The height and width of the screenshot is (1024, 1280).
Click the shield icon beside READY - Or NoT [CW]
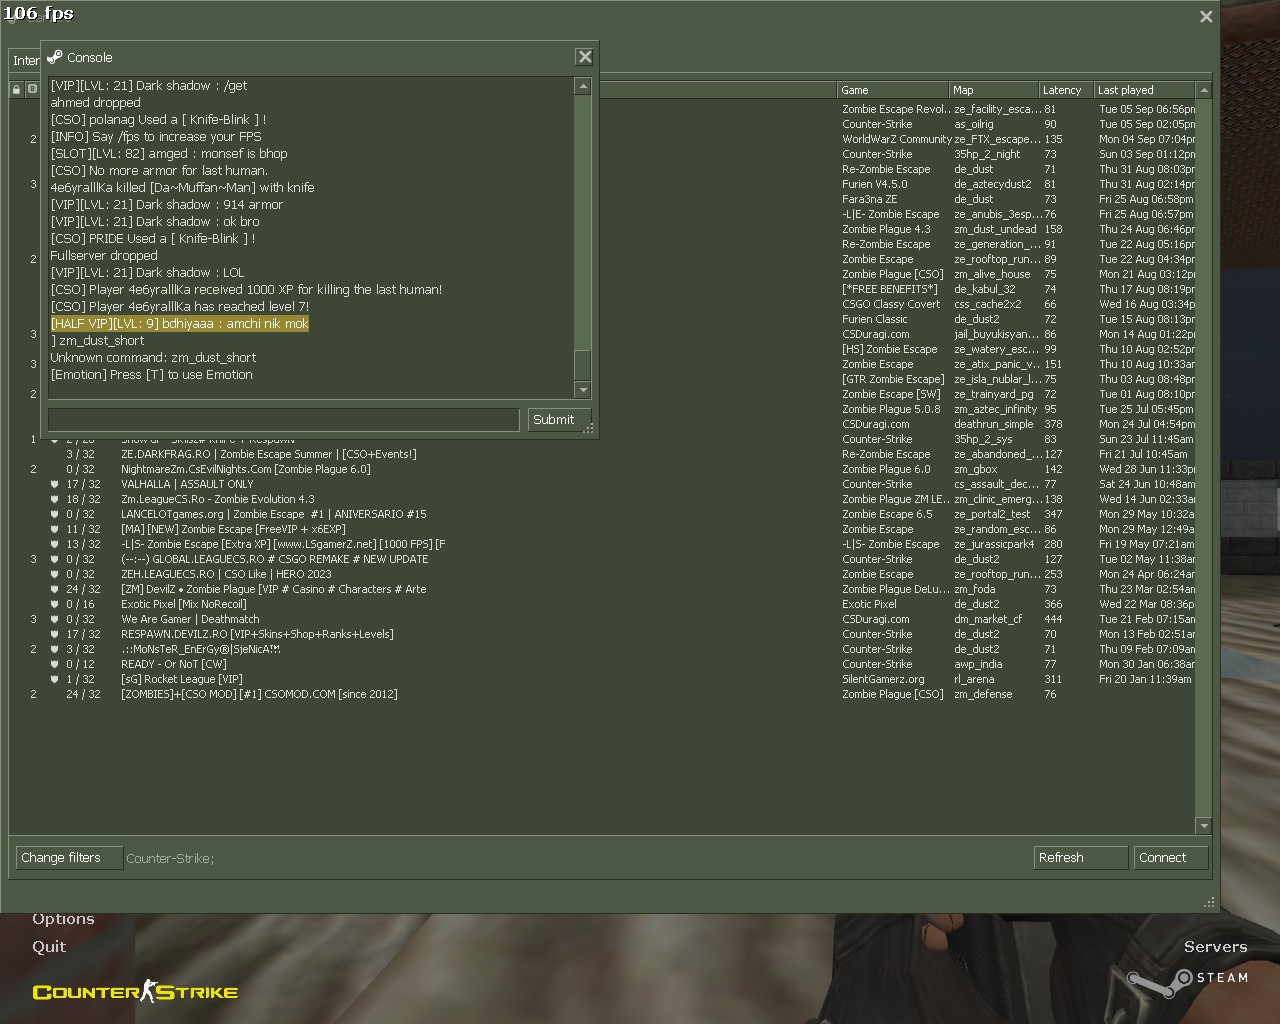(x=55, y=664)
